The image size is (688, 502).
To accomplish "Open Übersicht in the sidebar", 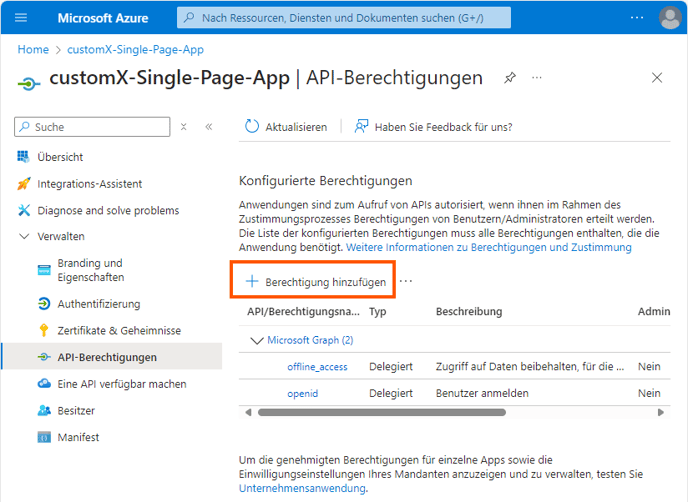I will tap(60, 157).
